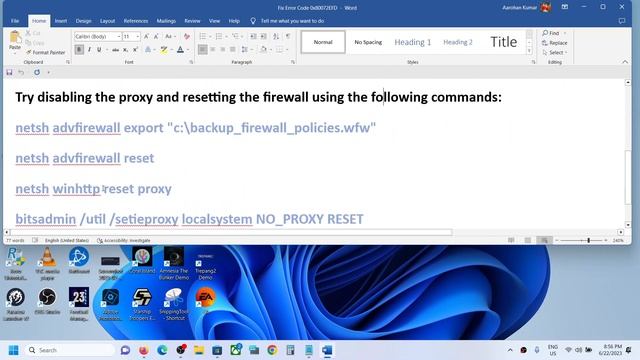Viewport: 640px width, 360px height.
Task: Click the Multilevel List icon
Action: point(236,36)
